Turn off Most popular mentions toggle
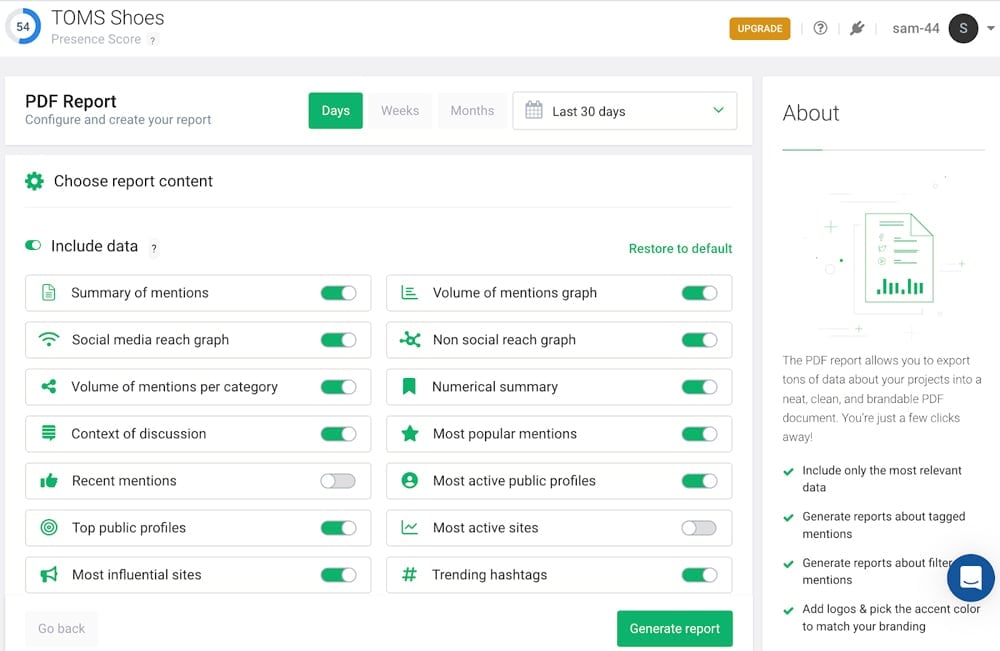This screenshot has width=1000, height=651. (x=699, y=434)
